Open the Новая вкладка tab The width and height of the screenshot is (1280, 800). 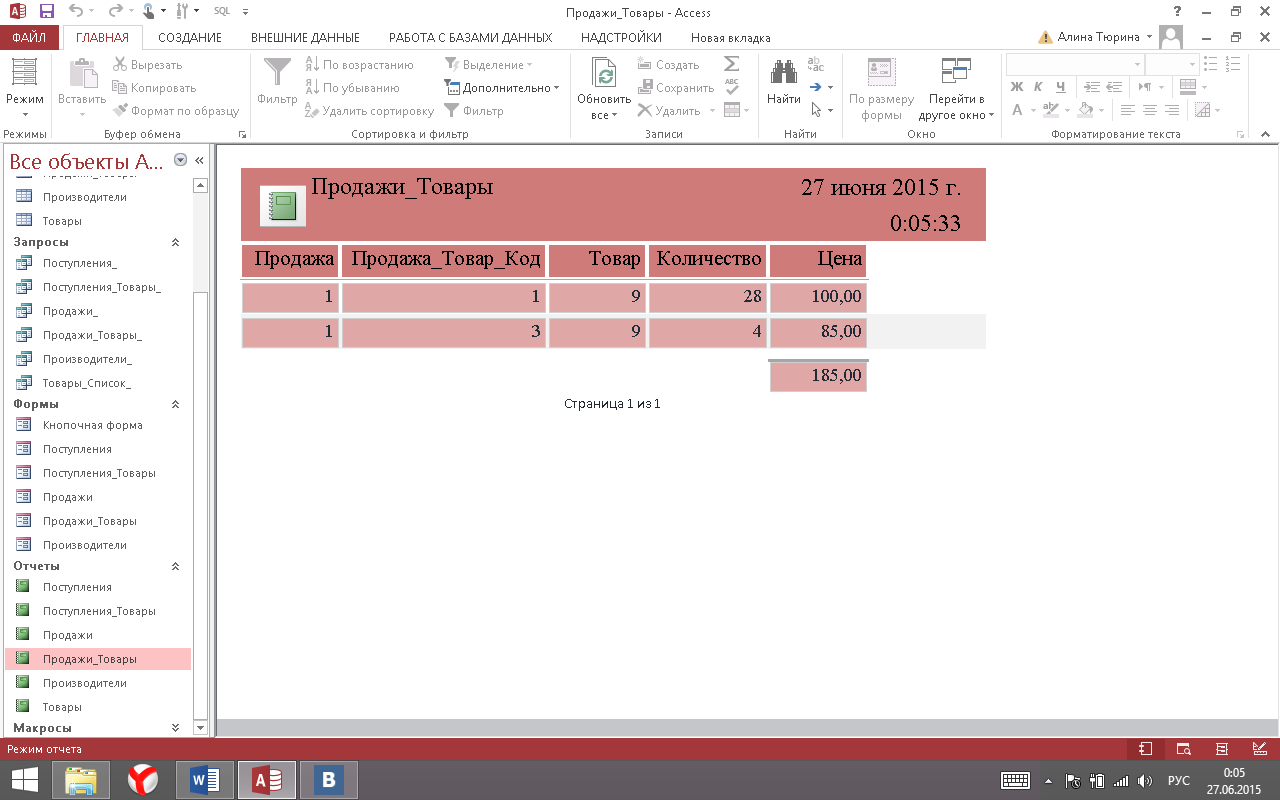(x=731, y=38)
